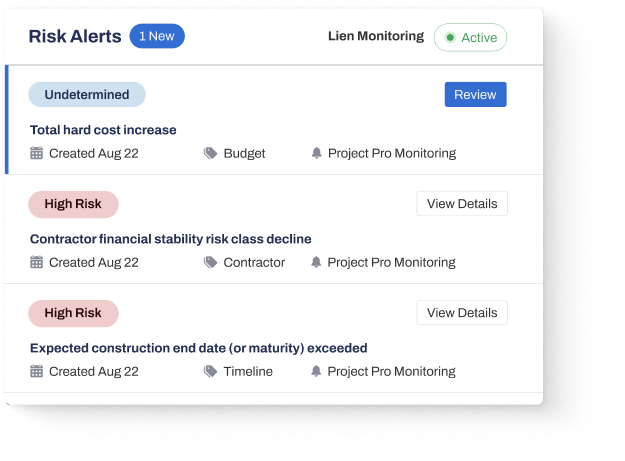Open Contractor financial stability risk class decline
This screenshot has height=461, width=625.
coord(171,239)
